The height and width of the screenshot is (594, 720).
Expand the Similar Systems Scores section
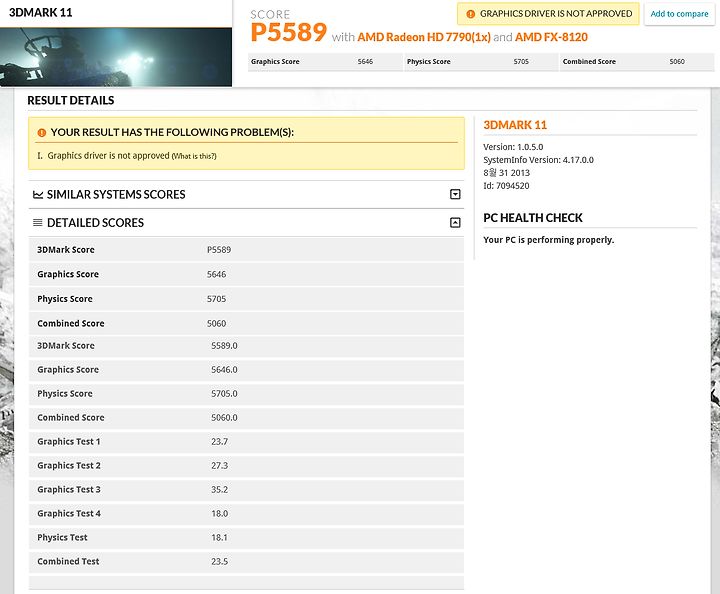point(455,194)
